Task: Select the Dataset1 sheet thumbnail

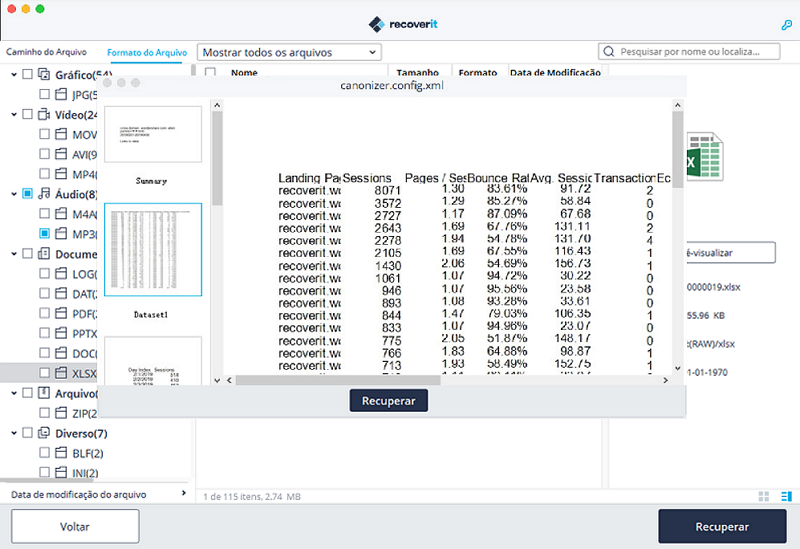Action: click(153, 249)
